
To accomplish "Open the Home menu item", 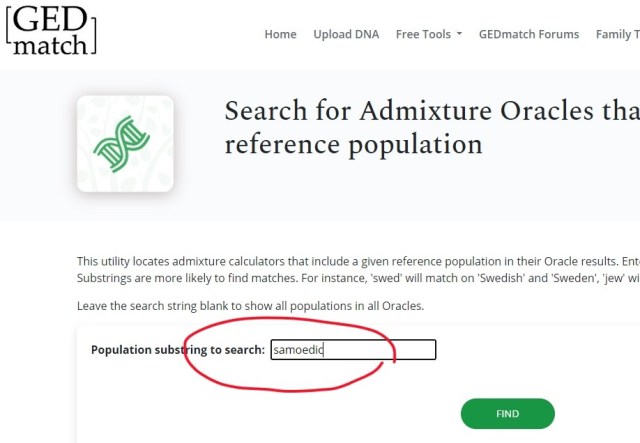I will coord(280,34).
